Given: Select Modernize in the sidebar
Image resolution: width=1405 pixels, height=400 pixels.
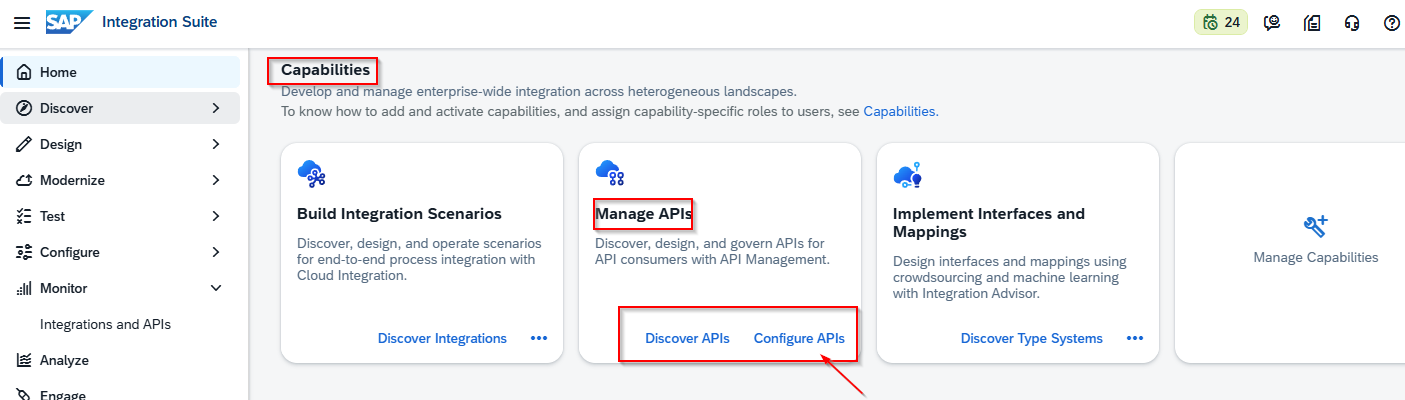Looking at the screenshot, I should (x=120, y=180).
